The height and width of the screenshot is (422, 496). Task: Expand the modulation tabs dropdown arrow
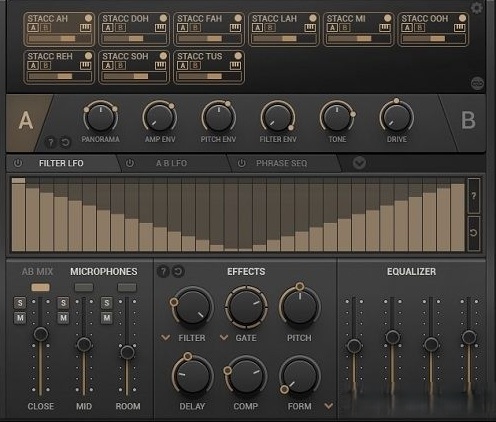(359, 163)
